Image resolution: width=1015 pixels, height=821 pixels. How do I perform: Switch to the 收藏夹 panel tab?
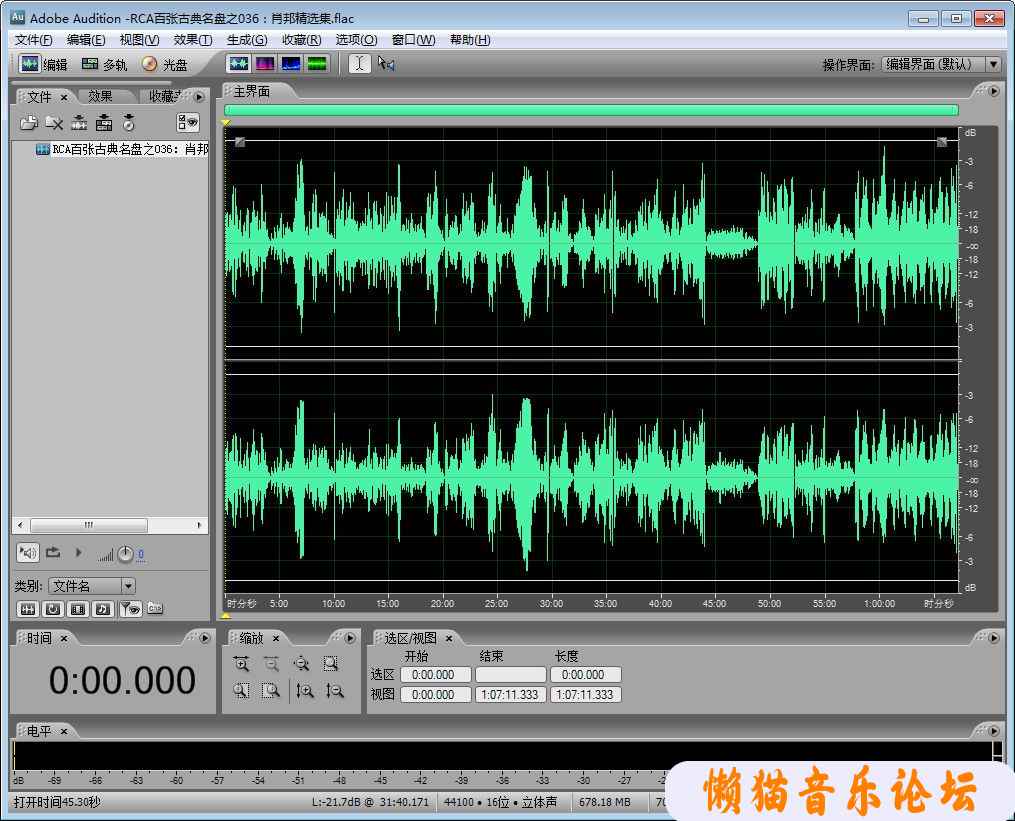[166, 96]
